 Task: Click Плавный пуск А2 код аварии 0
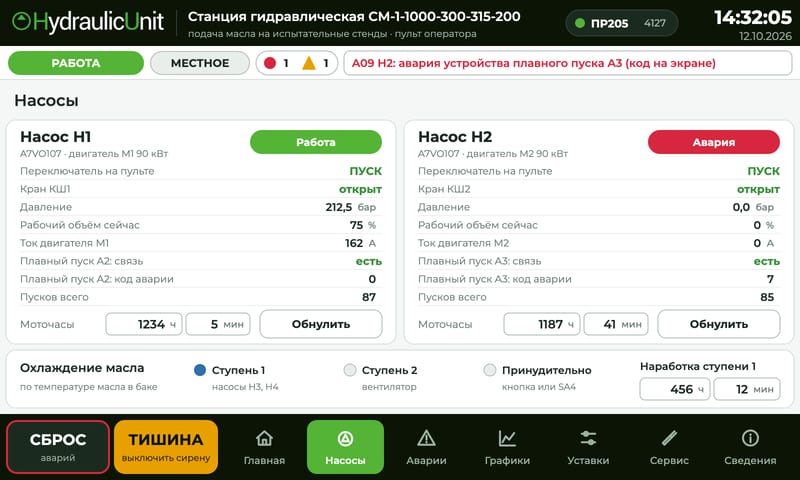(x=372, y=279)
